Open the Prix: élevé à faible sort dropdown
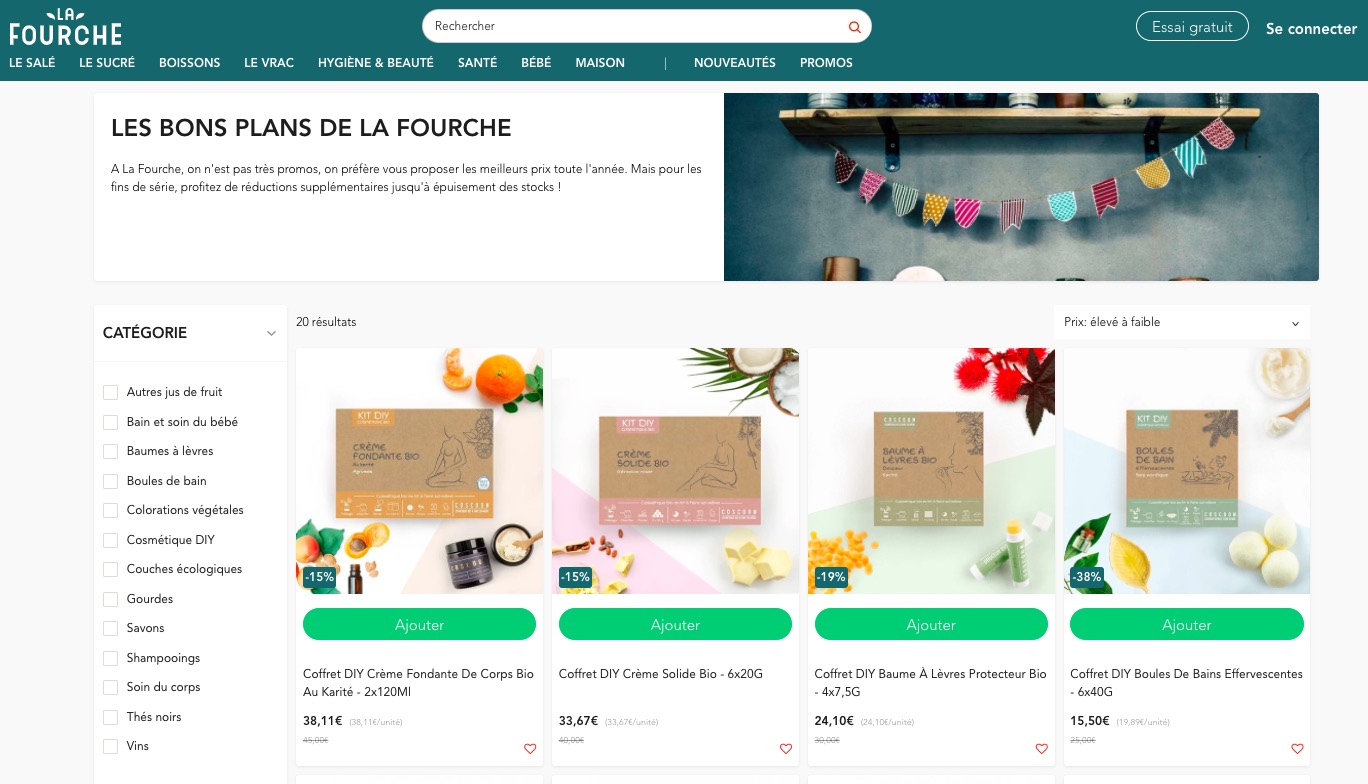The height and width of the screenshot is (784, 1368). 1182,322
